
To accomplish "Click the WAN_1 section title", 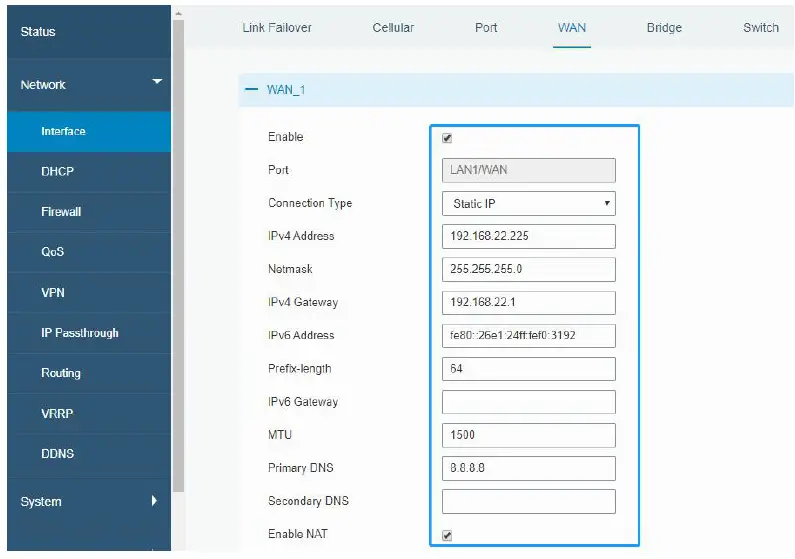I will point(286,90).
